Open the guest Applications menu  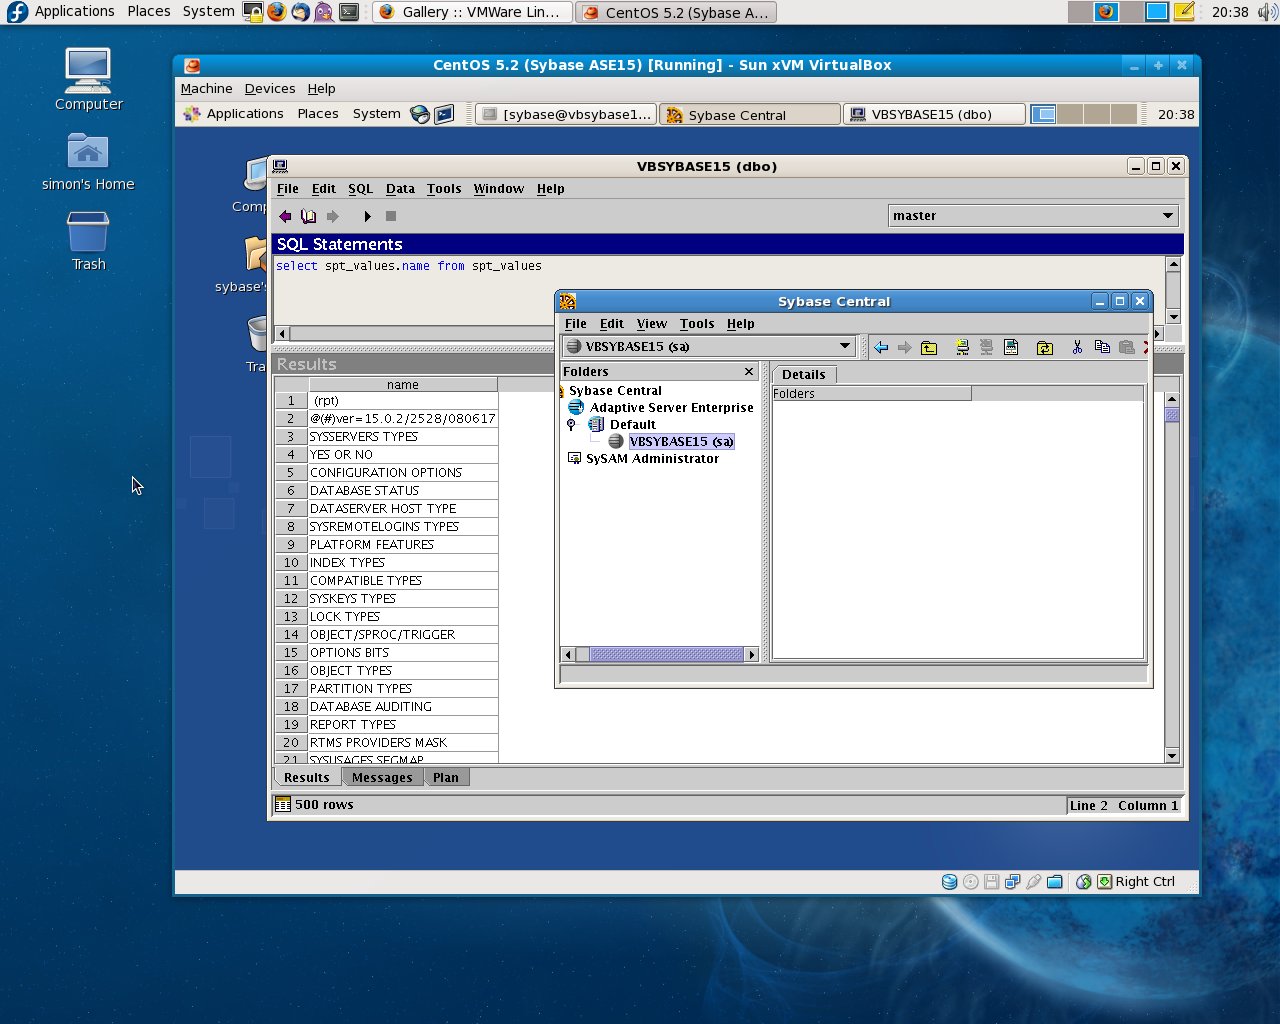[234, 114]
